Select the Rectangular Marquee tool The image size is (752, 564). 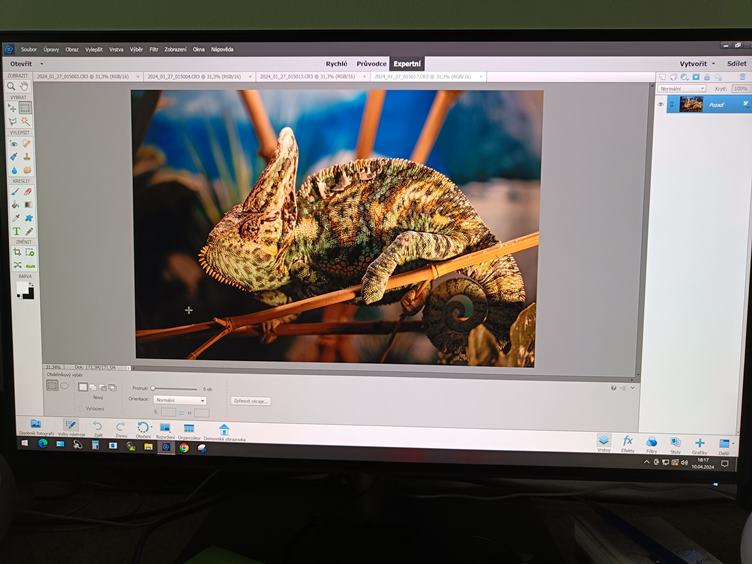(25, 108)
